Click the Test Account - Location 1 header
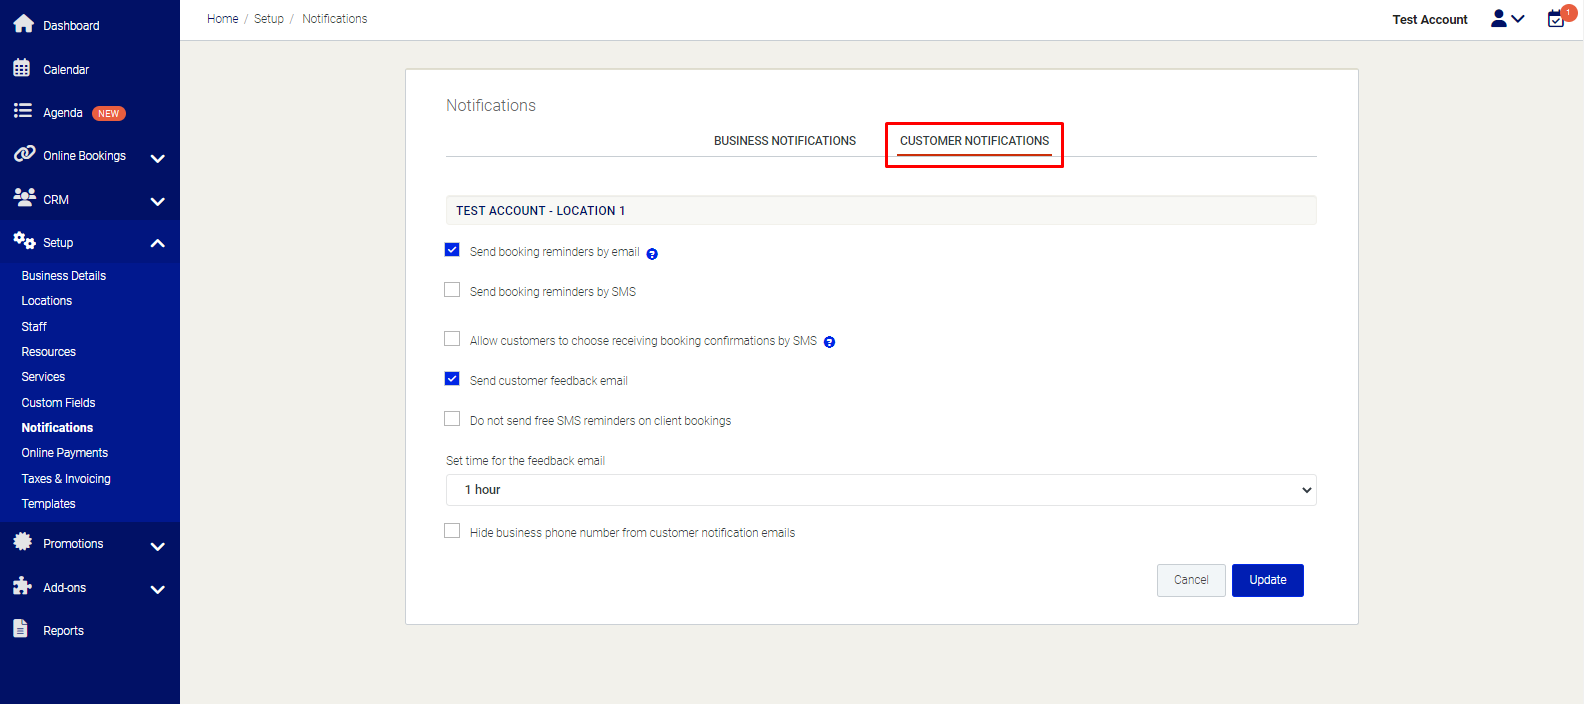Screen dimensions: 1584x704 pos(881,211)
